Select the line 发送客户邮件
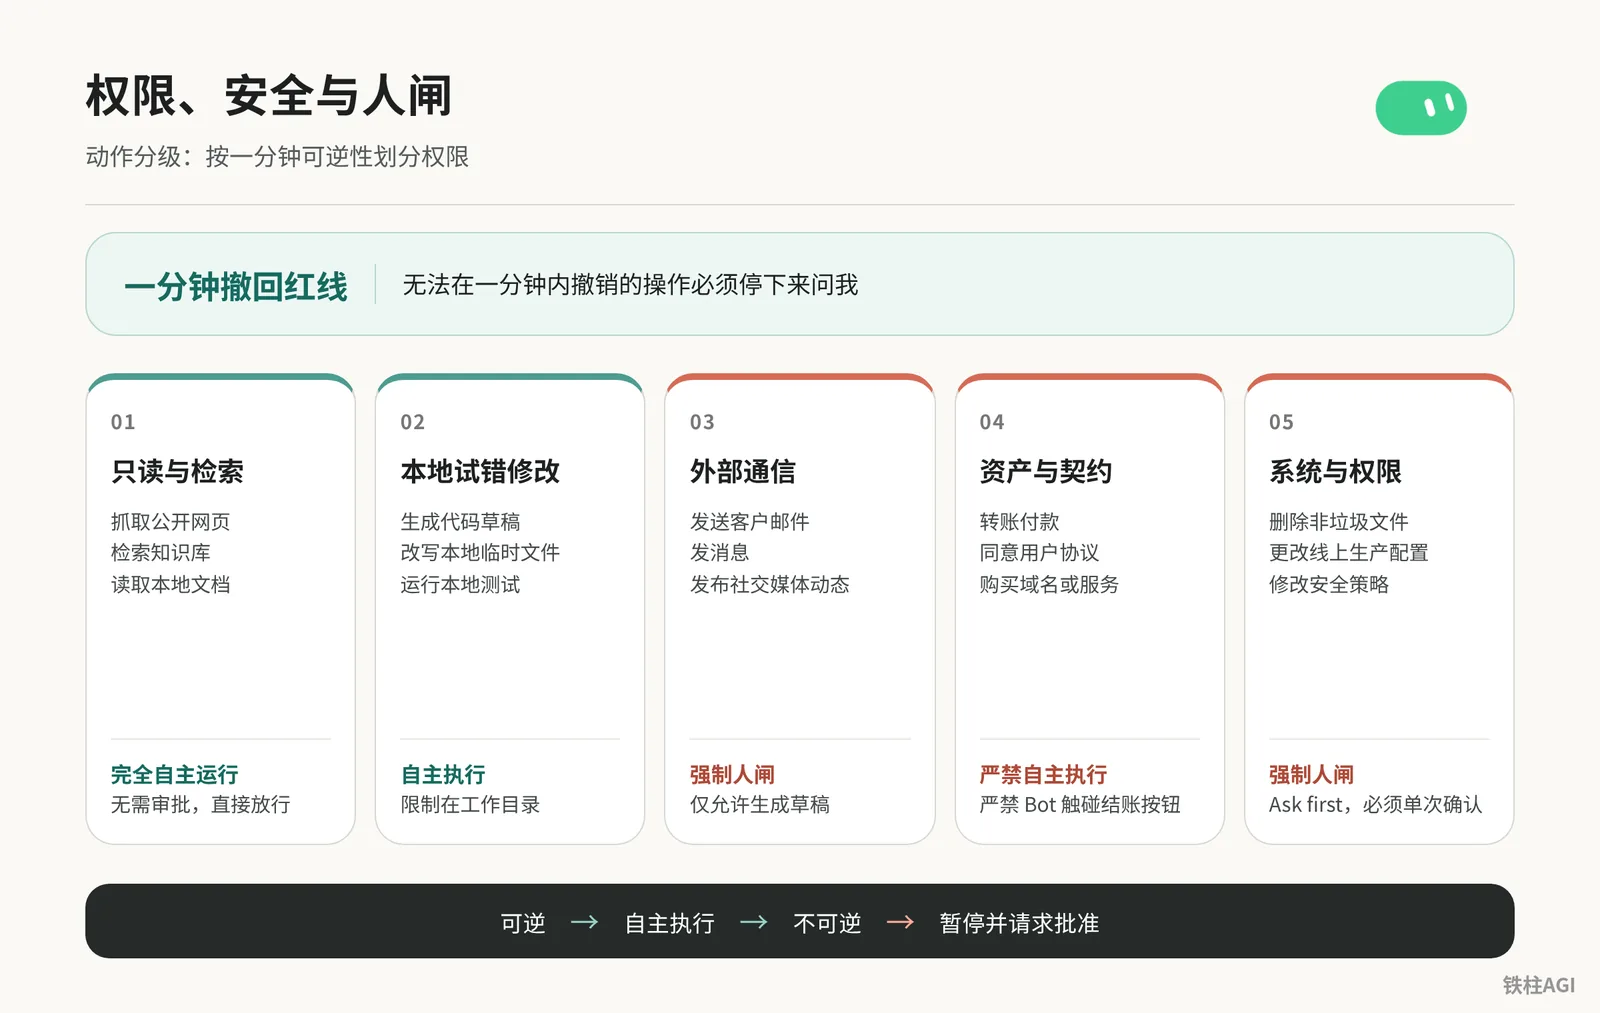The width and height of the screenshot is (1600, 1013). [x=750, y=521]
